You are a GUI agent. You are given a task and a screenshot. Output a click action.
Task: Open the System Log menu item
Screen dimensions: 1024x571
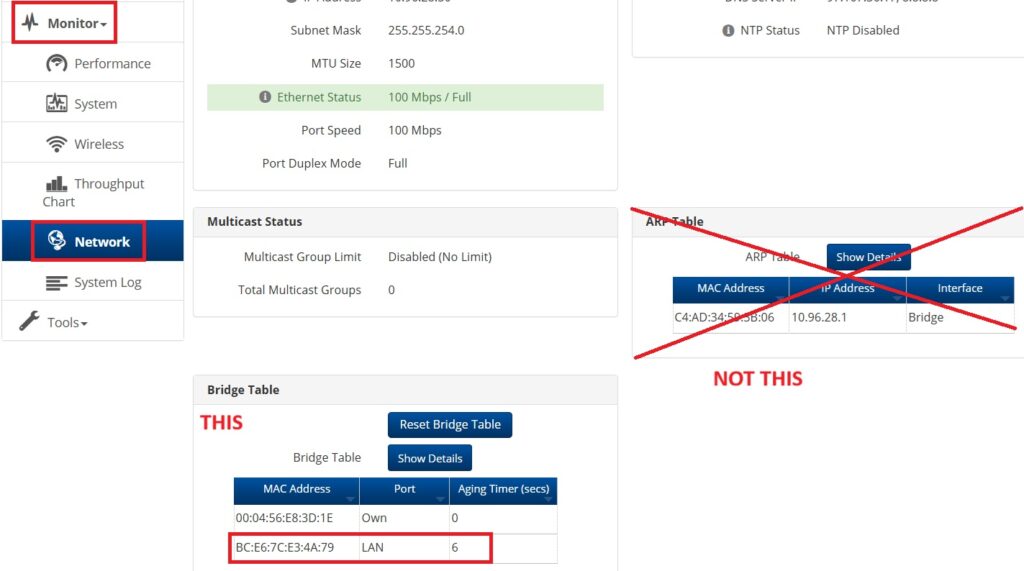click(107, 283)
